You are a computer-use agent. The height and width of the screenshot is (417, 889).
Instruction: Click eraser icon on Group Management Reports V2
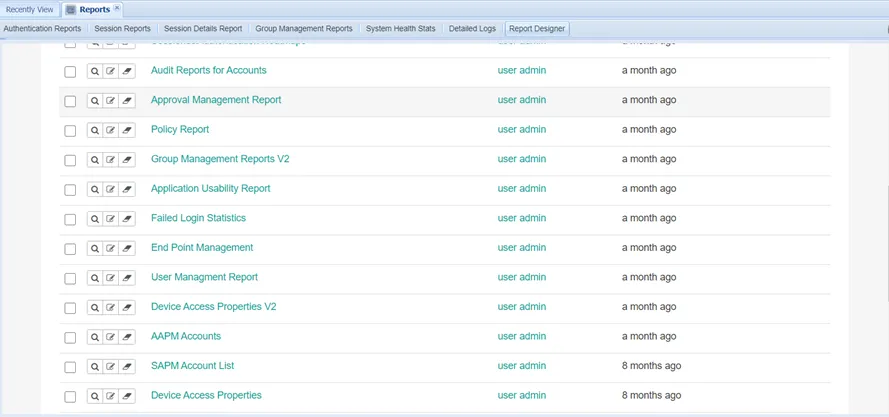tap(127, 160)
